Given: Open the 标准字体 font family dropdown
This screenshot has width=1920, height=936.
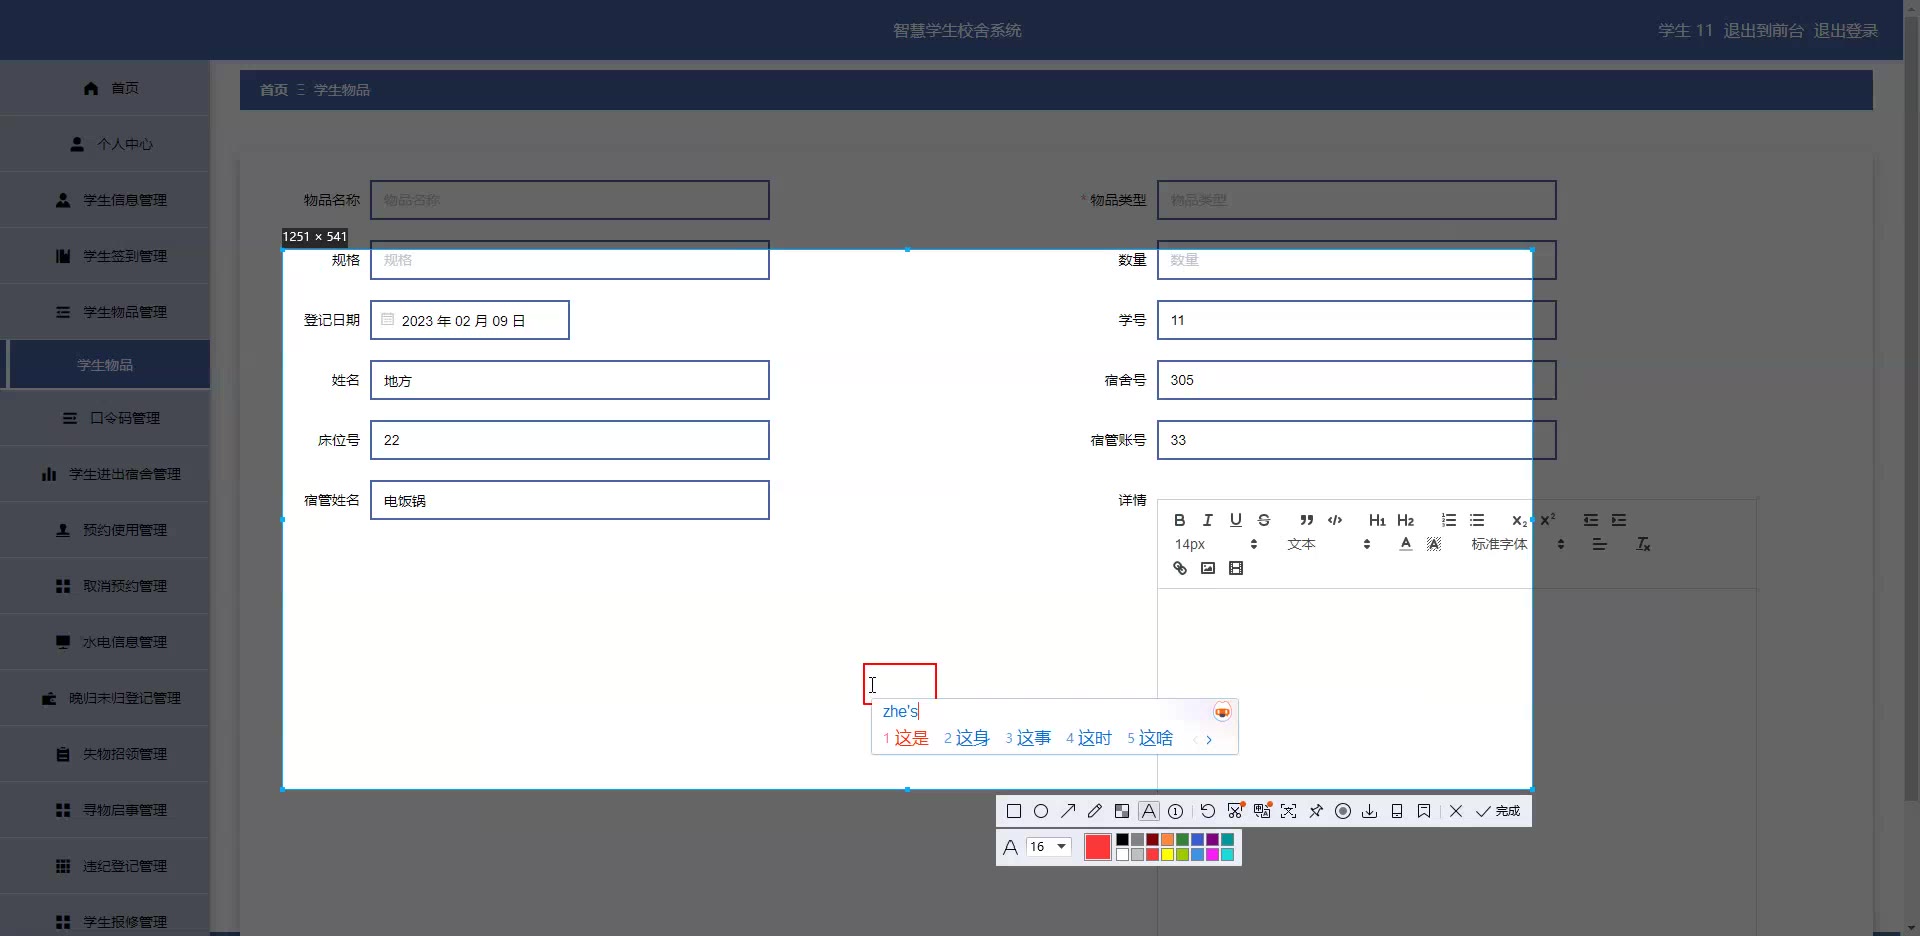Looking at the screenshot, I should (x=1518, y=544).
